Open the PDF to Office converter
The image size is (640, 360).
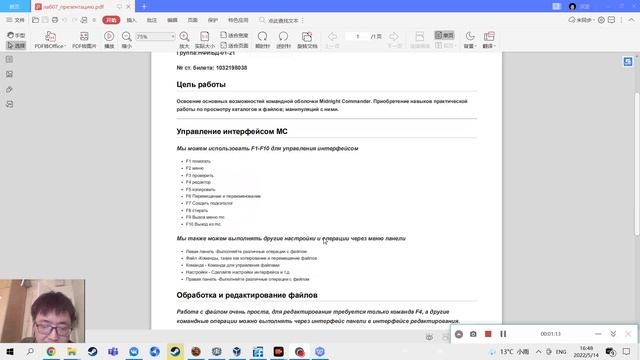click(x=50, y=40)
